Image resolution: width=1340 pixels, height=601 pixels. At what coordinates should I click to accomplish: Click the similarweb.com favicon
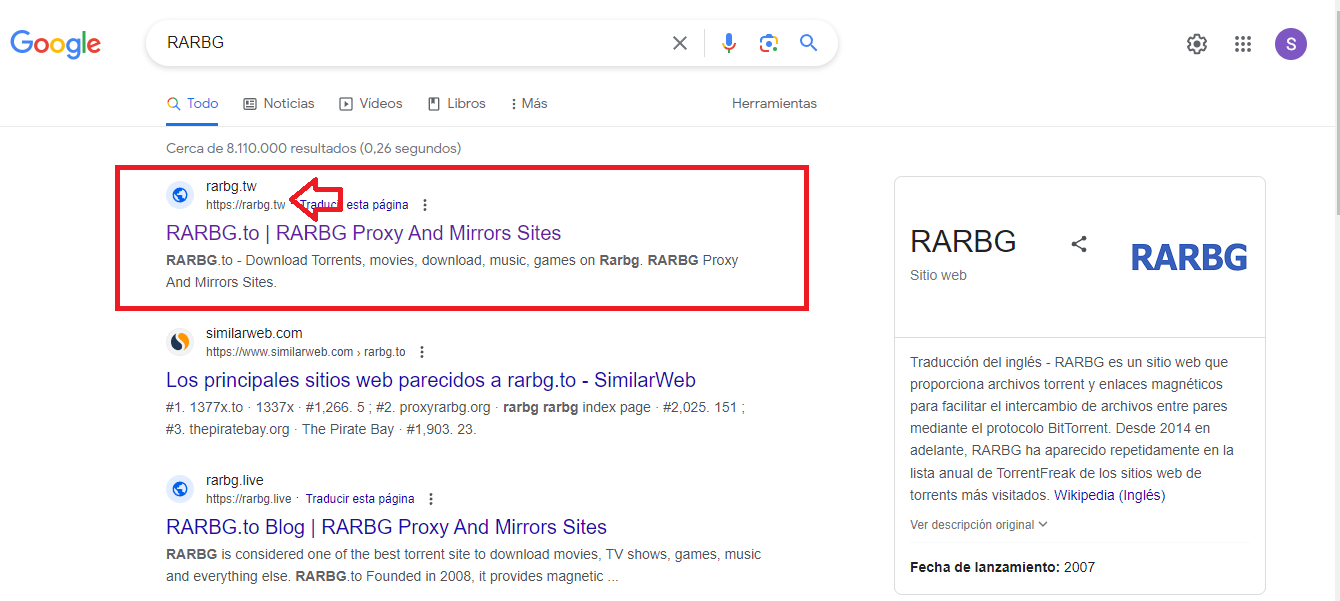tap(180, 342)
